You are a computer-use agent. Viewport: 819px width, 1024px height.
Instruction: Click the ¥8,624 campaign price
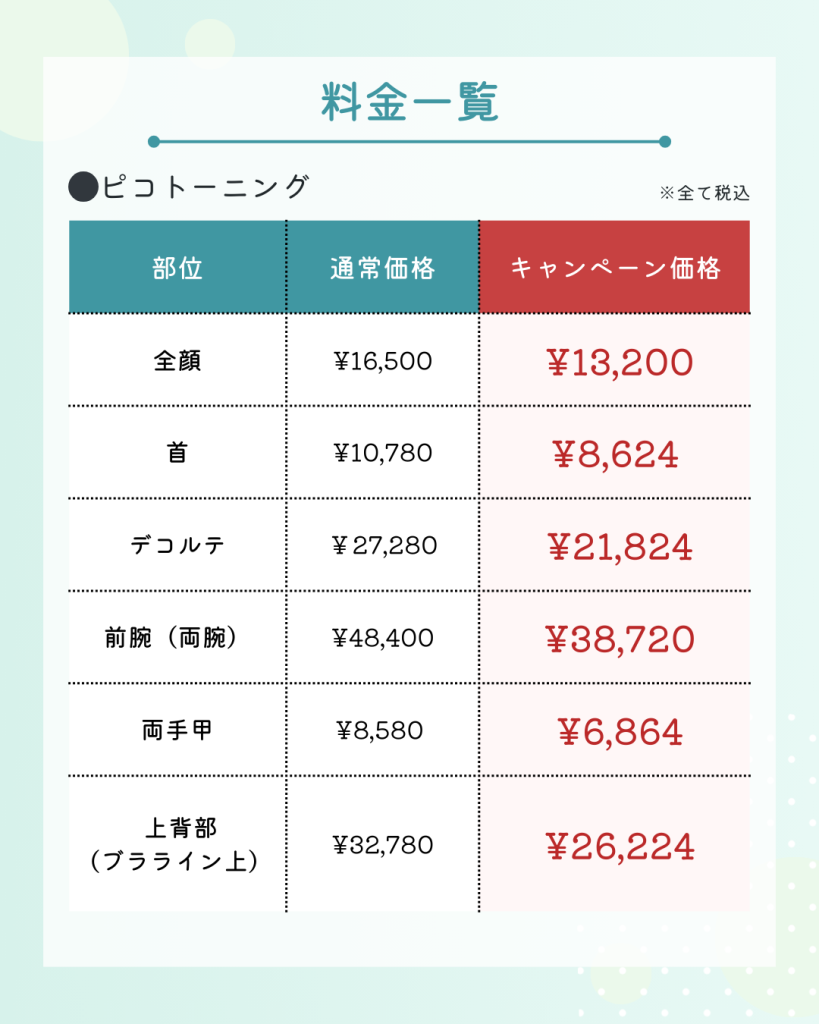615,455
